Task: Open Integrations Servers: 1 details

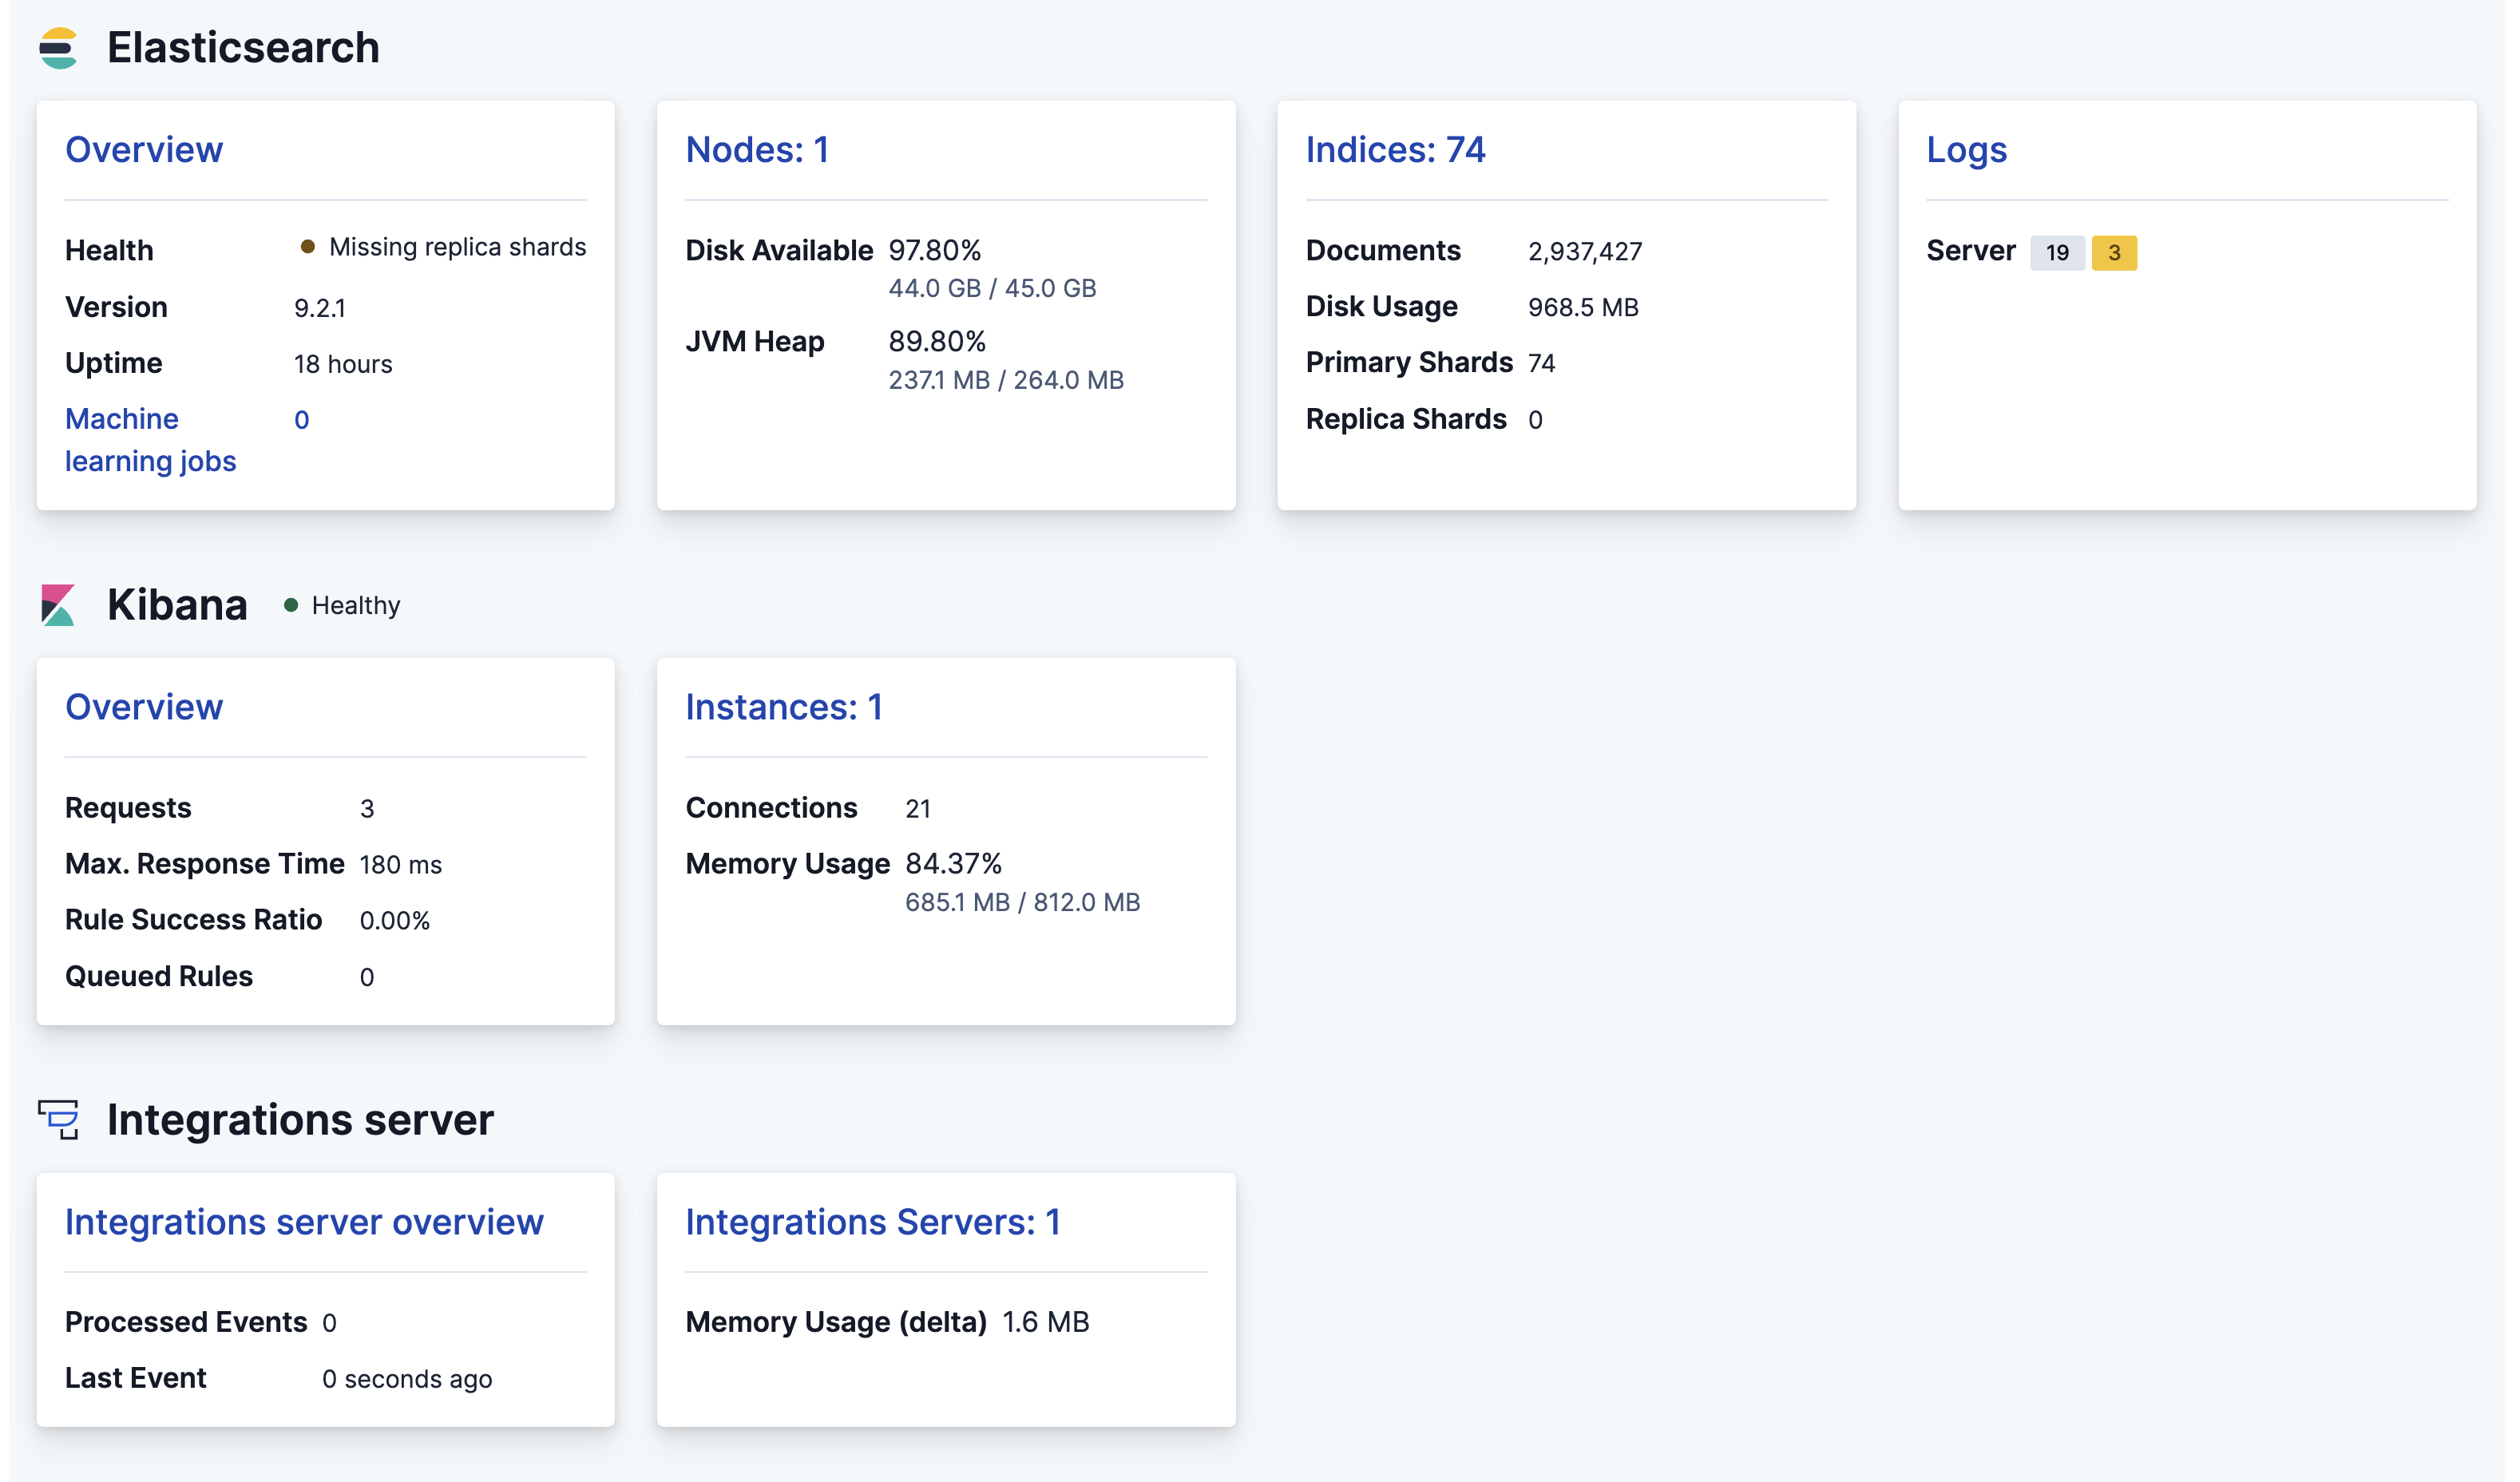Action: point(873,1221)
